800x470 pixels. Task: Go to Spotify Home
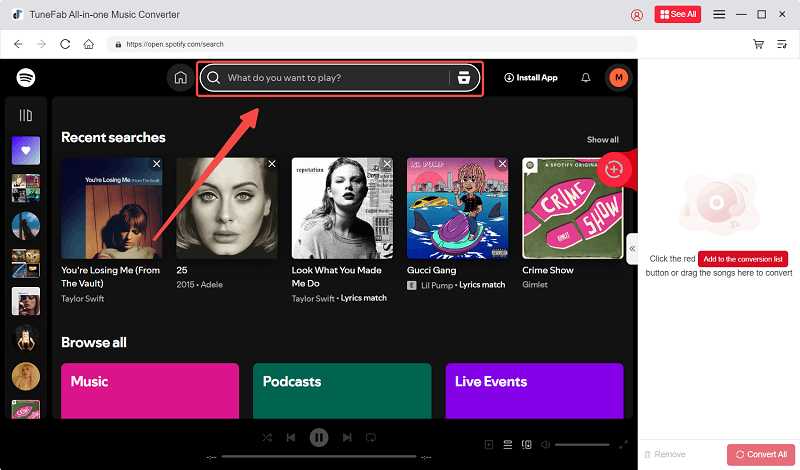point(180,78)
